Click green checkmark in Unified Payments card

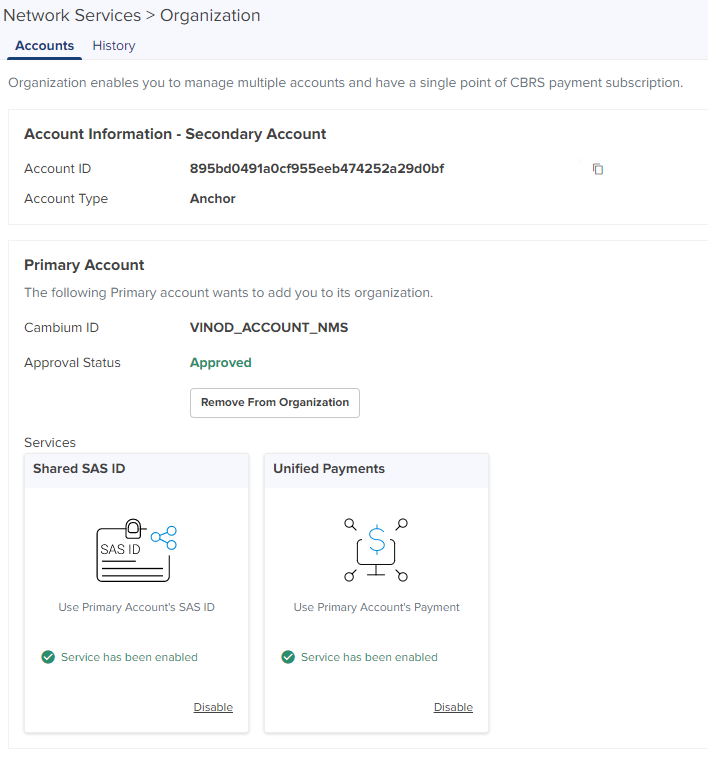pos(288,657)
